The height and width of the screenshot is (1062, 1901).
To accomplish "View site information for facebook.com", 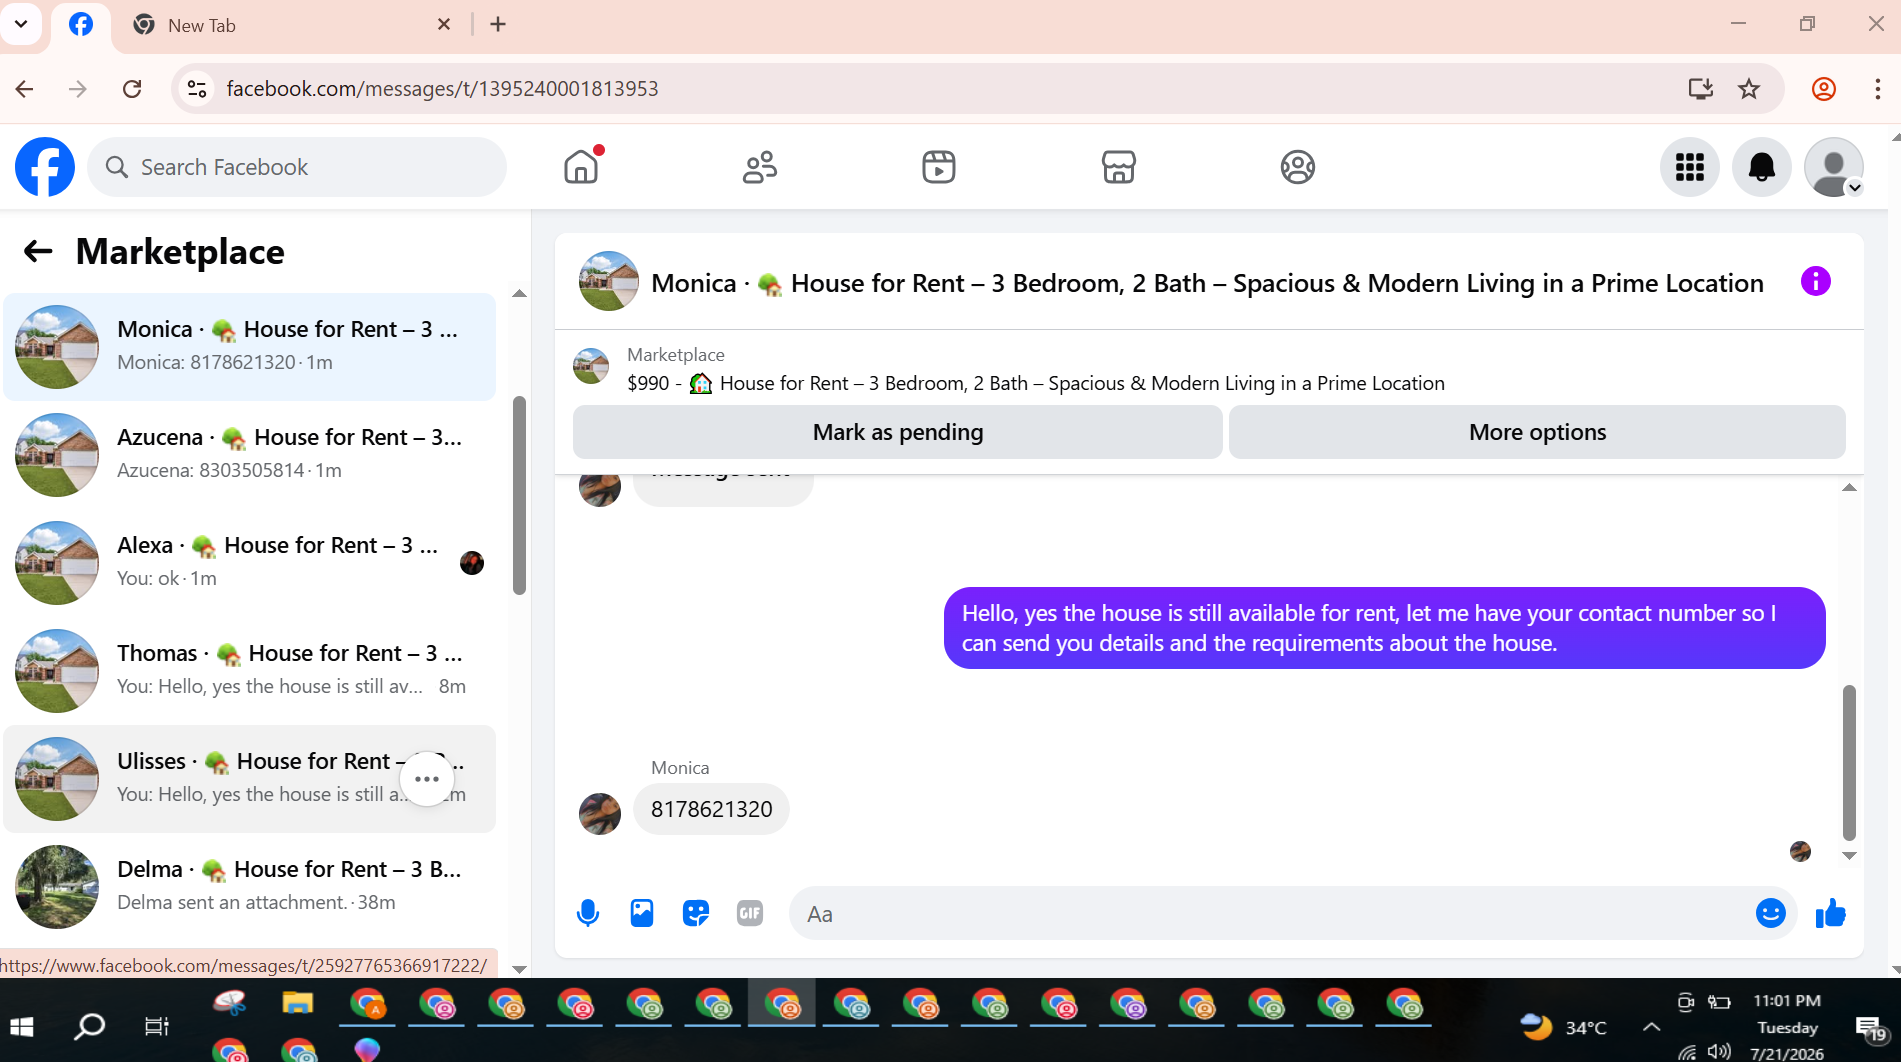I will click(197, 89).
